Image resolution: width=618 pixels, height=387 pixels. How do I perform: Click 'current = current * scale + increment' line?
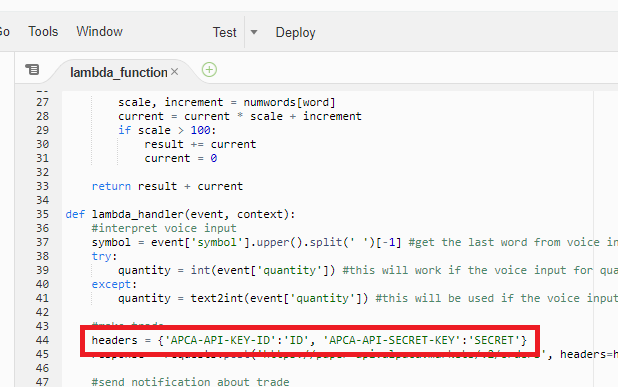(x=240, y=116)
